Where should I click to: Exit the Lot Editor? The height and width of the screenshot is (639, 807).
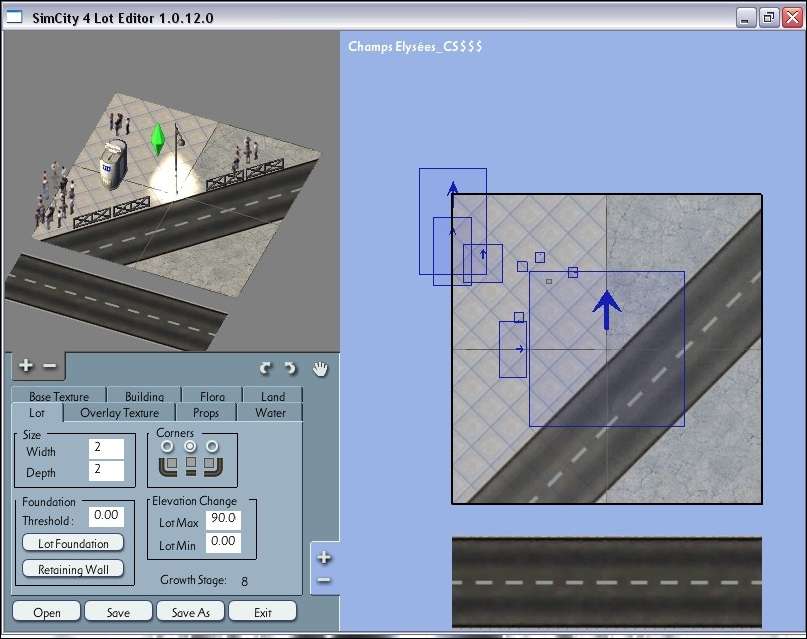262,612
